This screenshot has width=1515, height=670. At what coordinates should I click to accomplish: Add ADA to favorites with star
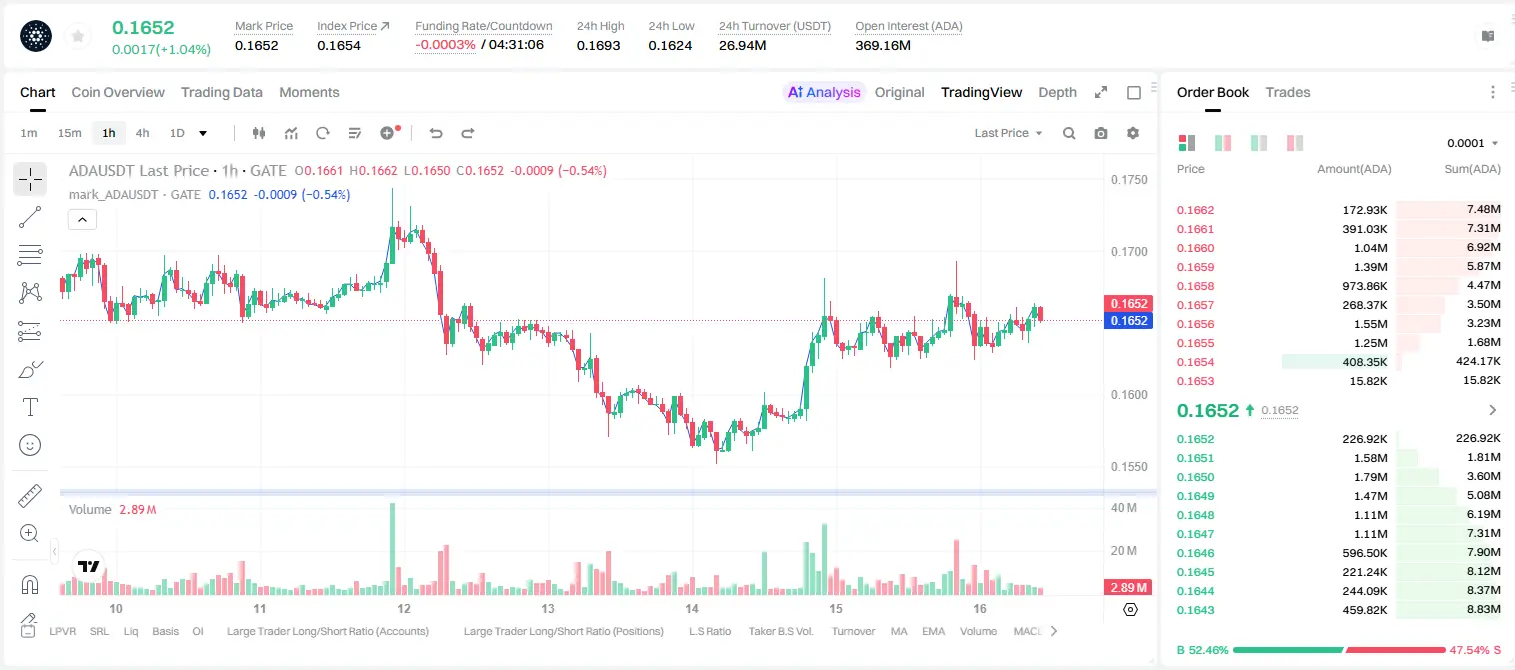click(x=78, y=36)
